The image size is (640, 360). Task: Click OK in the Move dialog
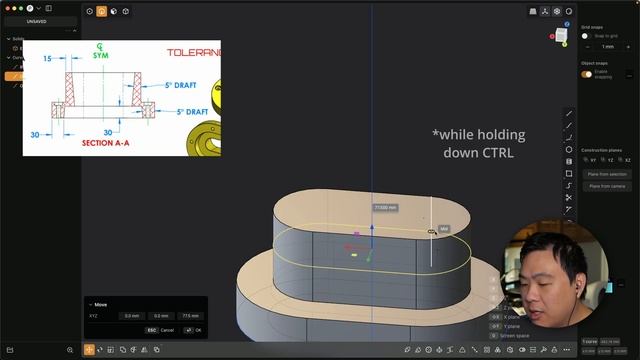[x=193, y=330]
